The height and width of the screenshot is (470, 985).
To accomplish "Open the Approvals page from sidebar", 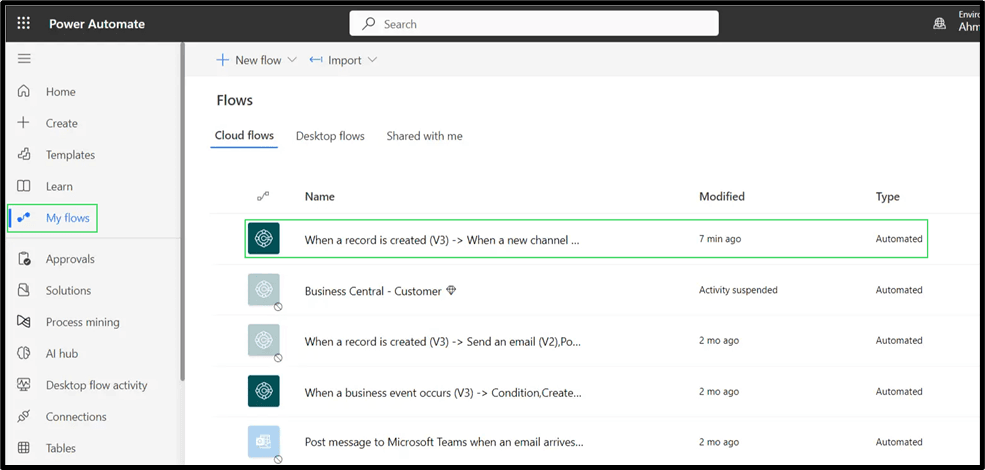I will click(x=70, y=259).
